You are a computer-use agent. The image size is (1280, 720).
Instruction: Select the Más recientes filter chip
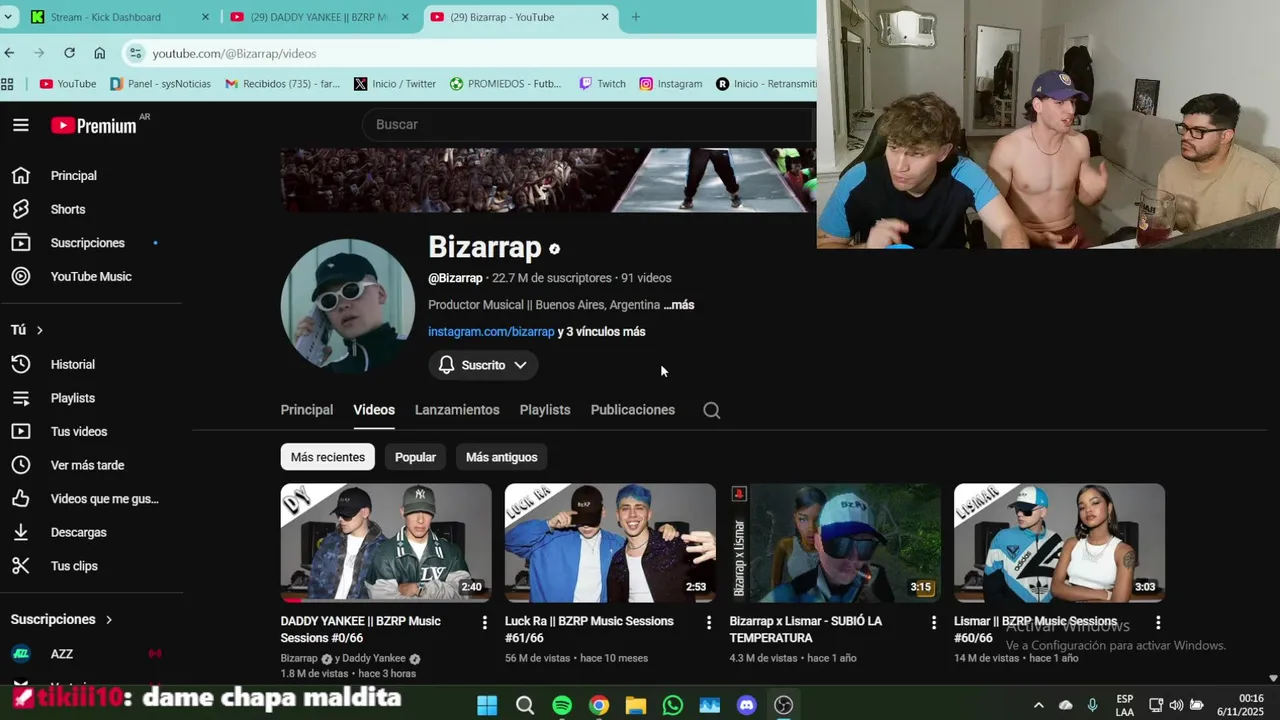pos(327,457)
